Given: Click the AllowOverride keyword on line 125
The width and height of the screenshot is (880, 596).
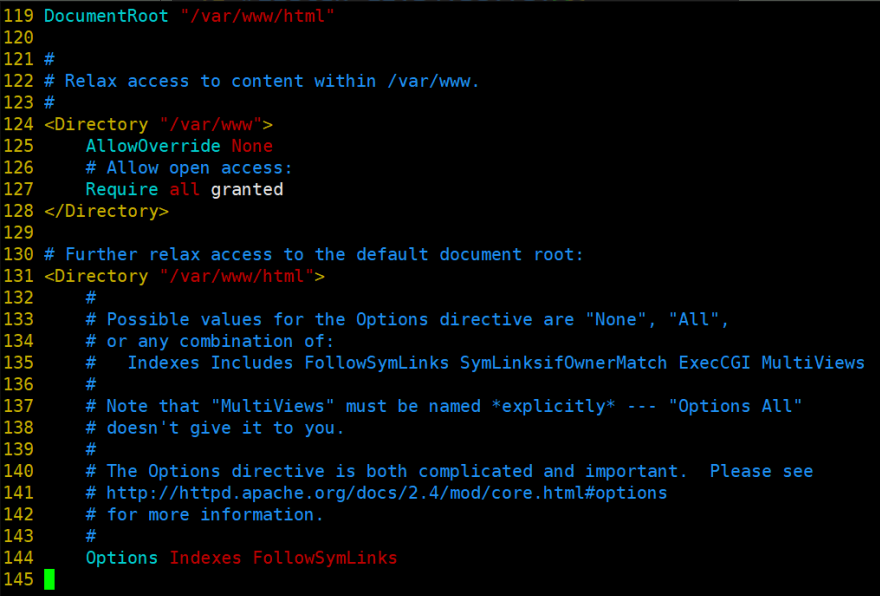Looking at the screenshot, I should point(153,146).
